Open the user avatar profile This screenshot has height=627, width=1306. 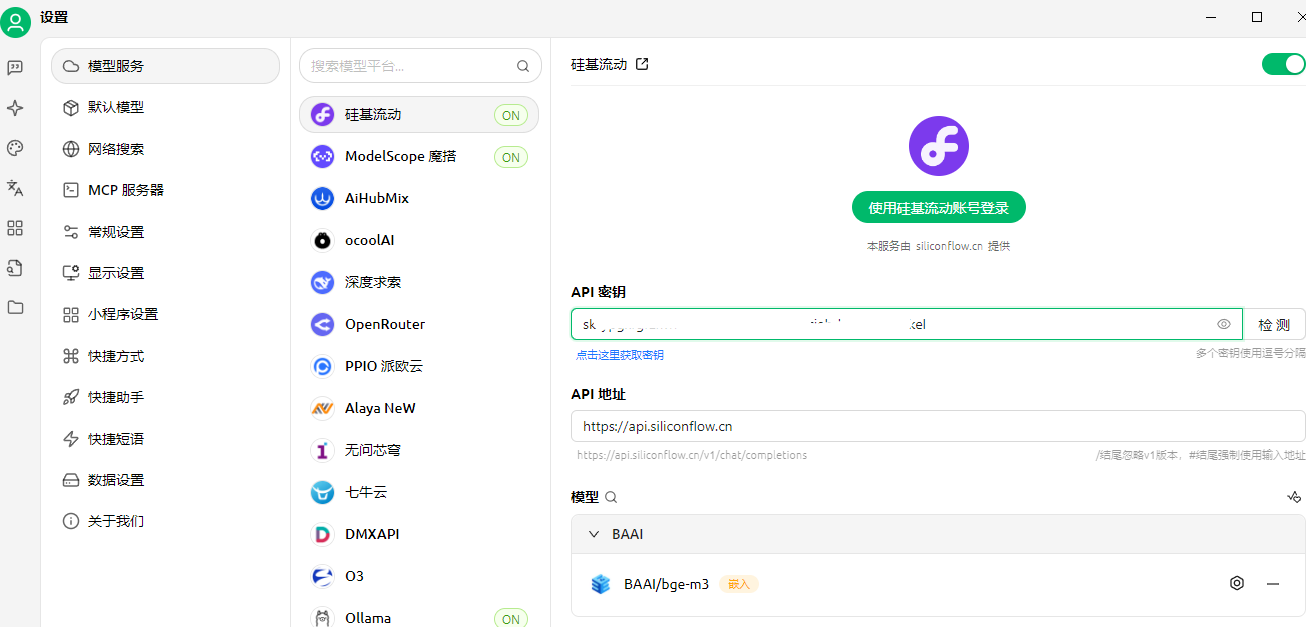(15, 21)
